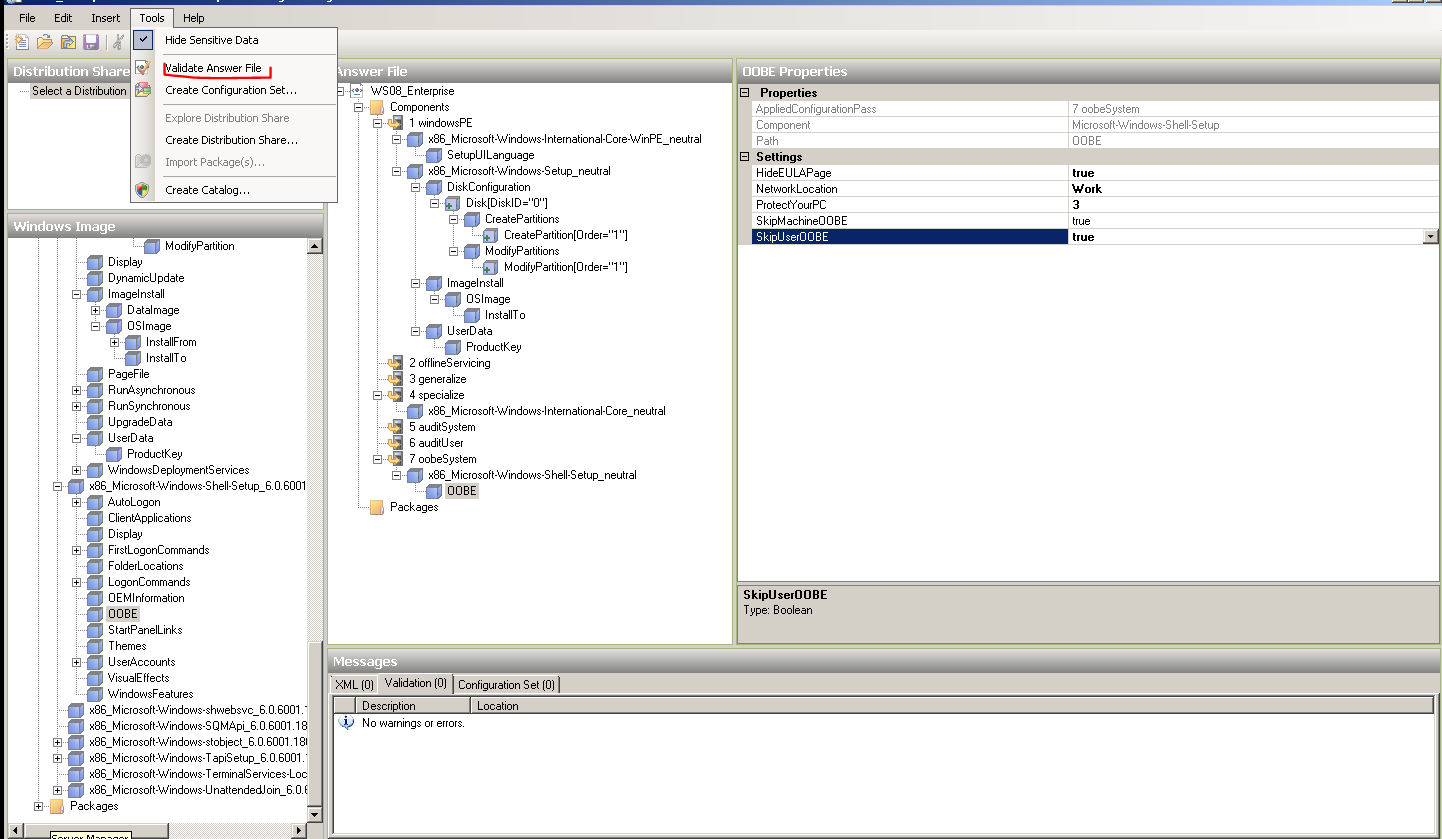This screenshot has height=839, width=1442.
Task: Switch to the Configuration Set (0) tab
Action: 506,684
